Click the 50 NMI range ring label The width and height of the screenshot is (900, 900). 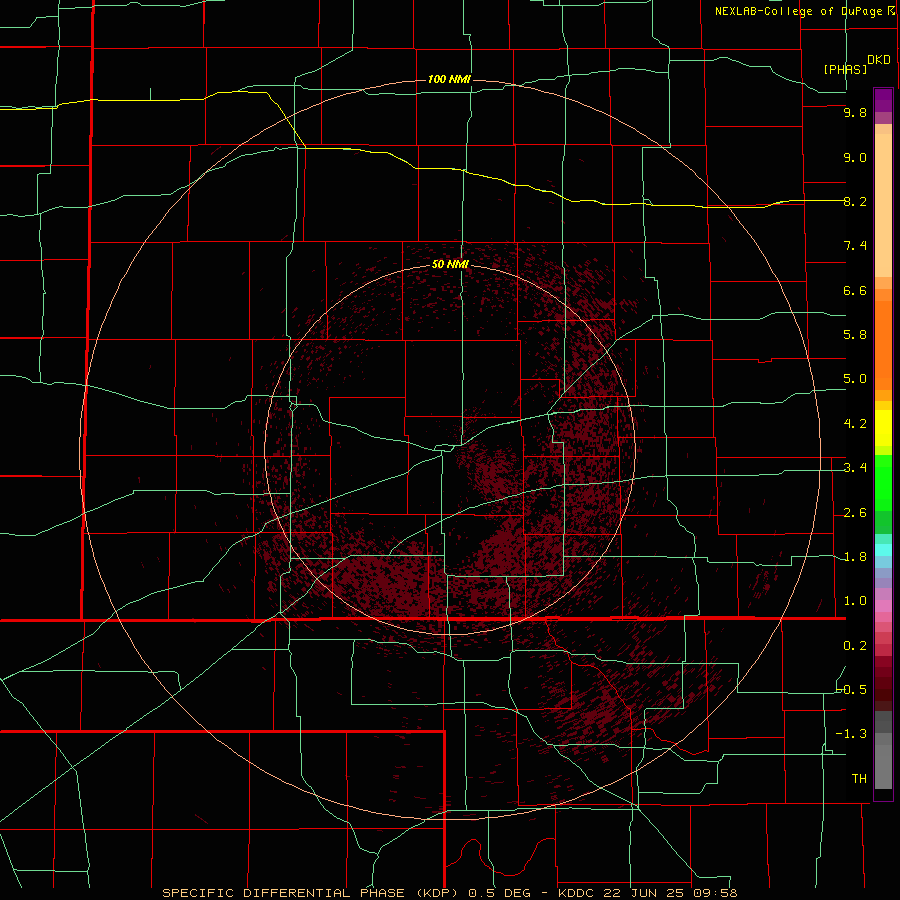click(x=451, y=264)
